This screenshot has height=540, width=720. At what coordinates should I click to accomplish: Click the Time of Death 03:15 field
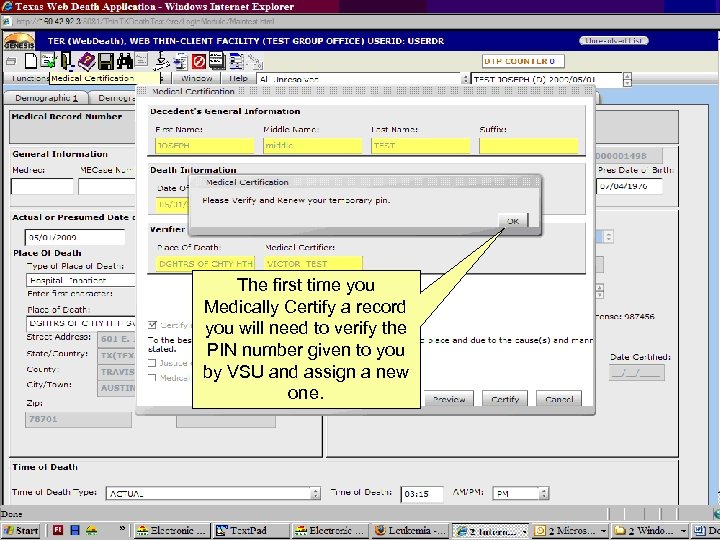tap(422, 494)
